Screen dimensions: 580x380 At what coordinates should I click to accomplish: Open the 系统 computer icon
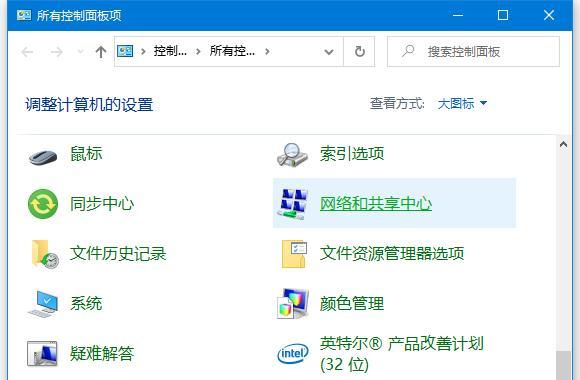point(43,304)
